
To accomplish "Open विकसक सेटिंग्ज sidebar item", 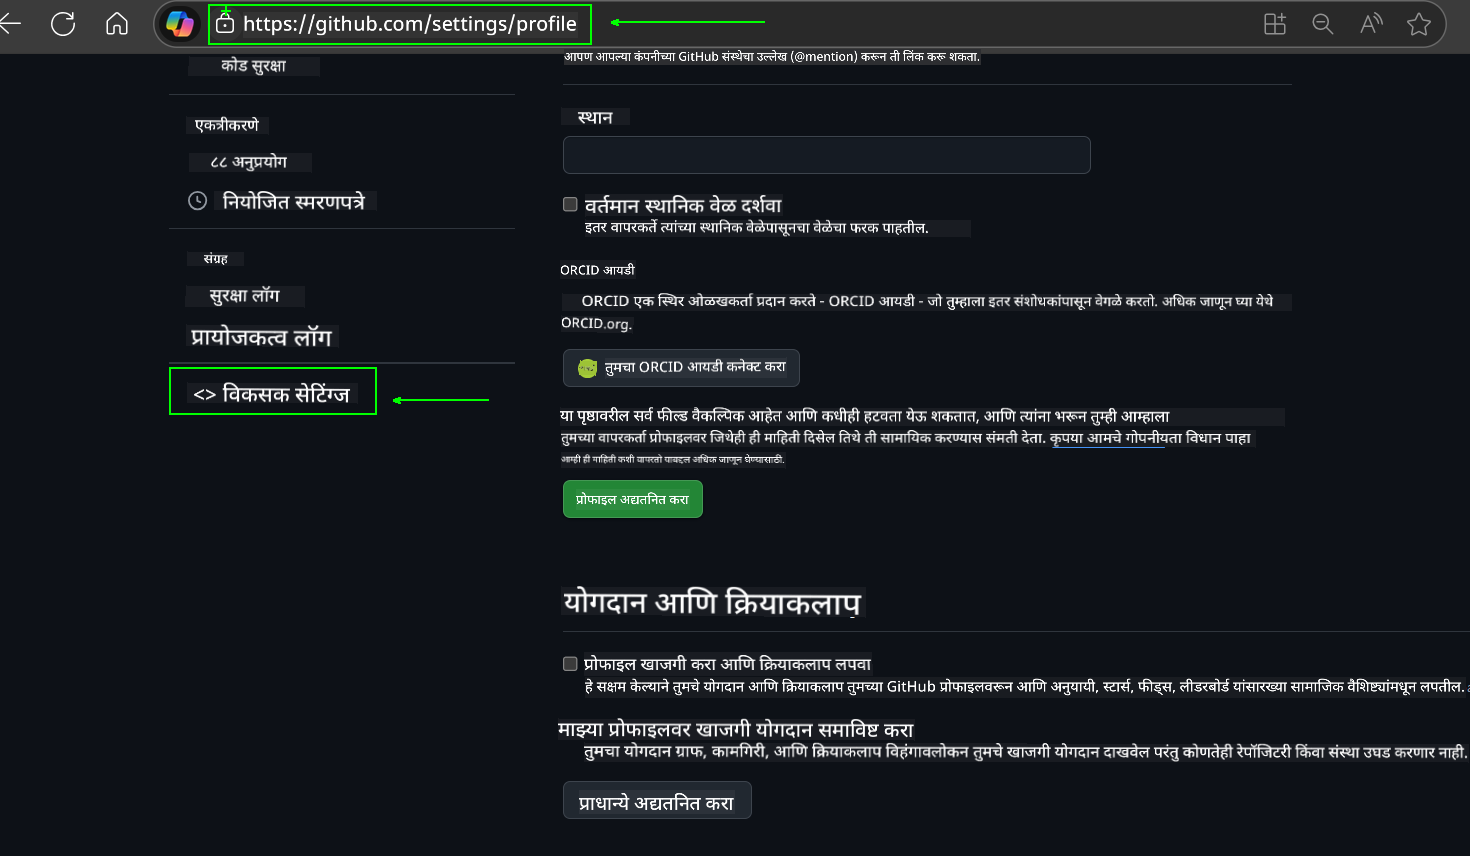I will coord(272,394).
